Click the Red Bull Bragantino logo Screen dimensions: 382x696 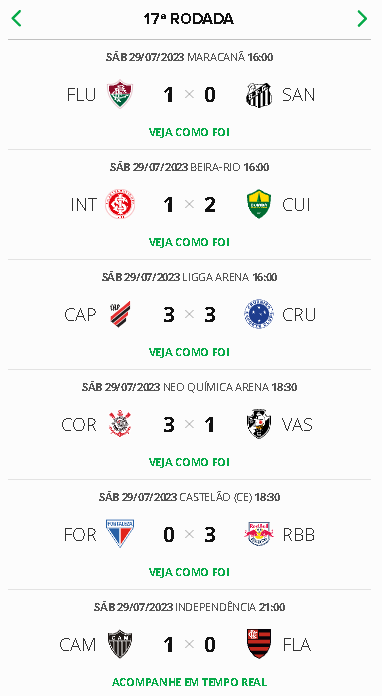click(259, 534)
